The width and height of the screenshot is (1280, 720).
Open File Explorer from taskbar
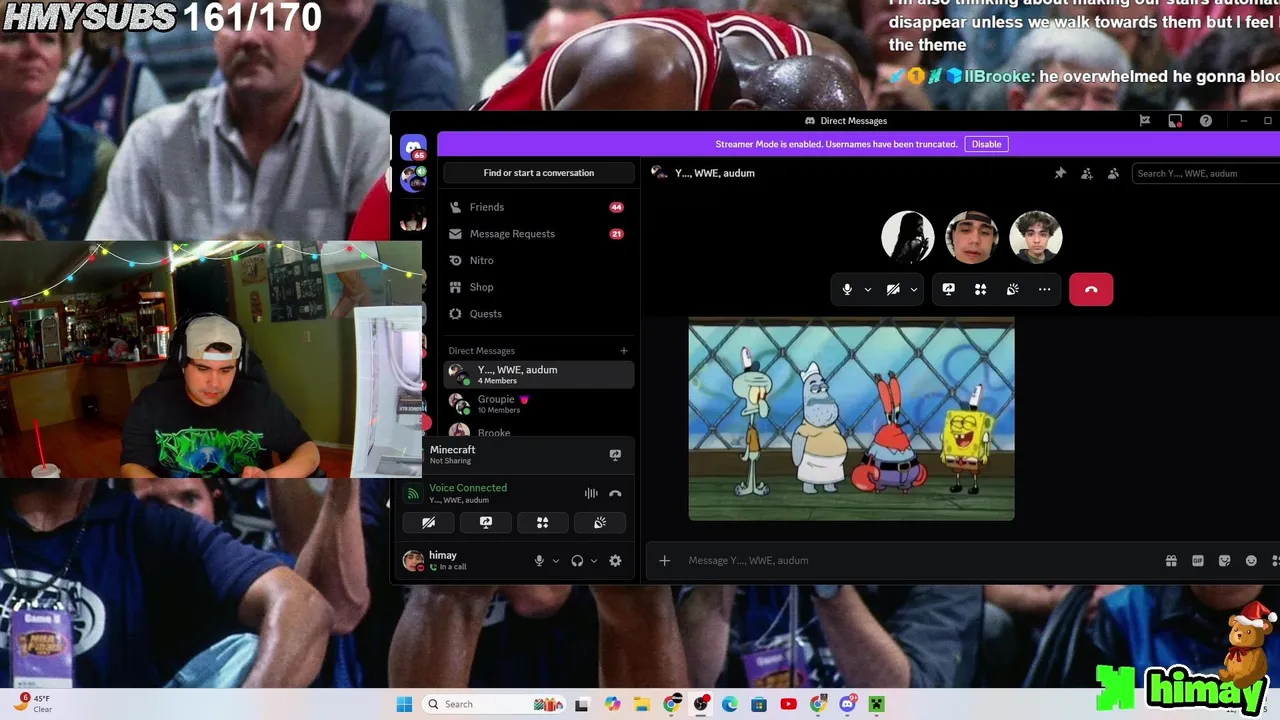[x=642, y=704]
